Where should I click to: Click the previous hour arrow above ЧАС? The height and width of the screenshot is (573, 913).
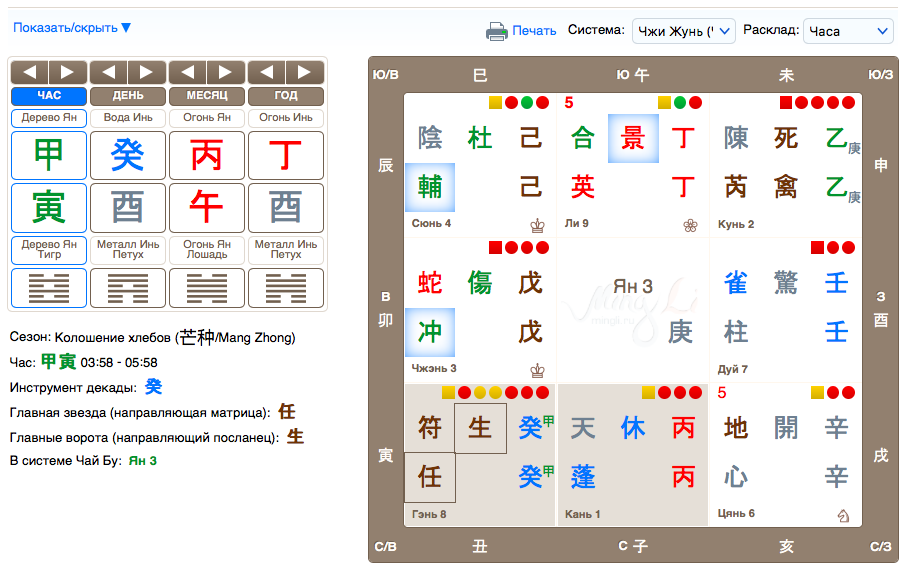coord(30,72)
